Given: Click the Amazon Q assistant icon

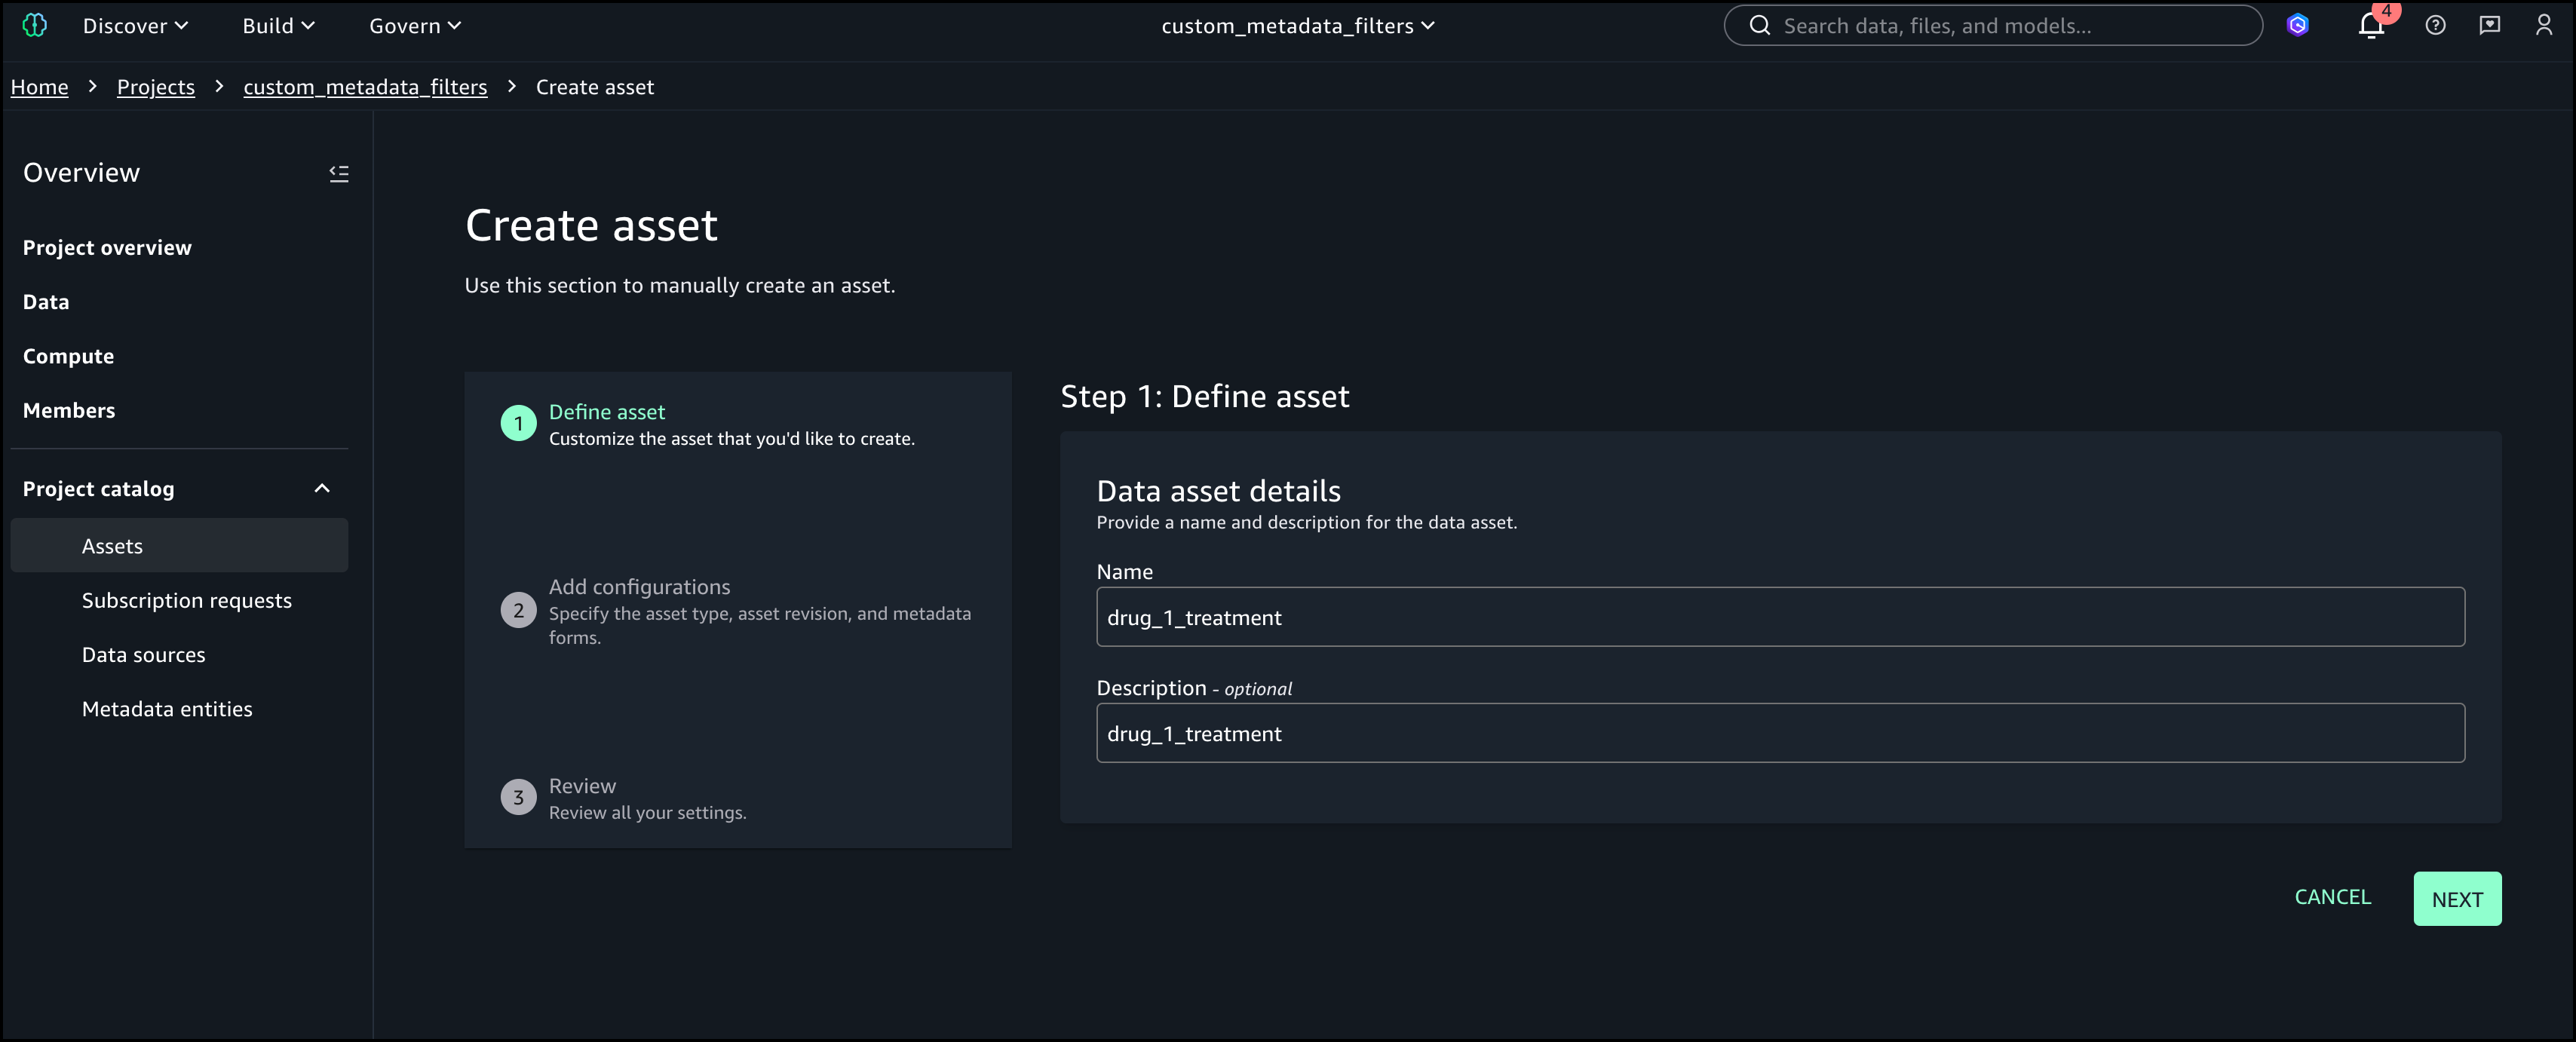Looking at the screenshot, I should tap(2298, 26).
